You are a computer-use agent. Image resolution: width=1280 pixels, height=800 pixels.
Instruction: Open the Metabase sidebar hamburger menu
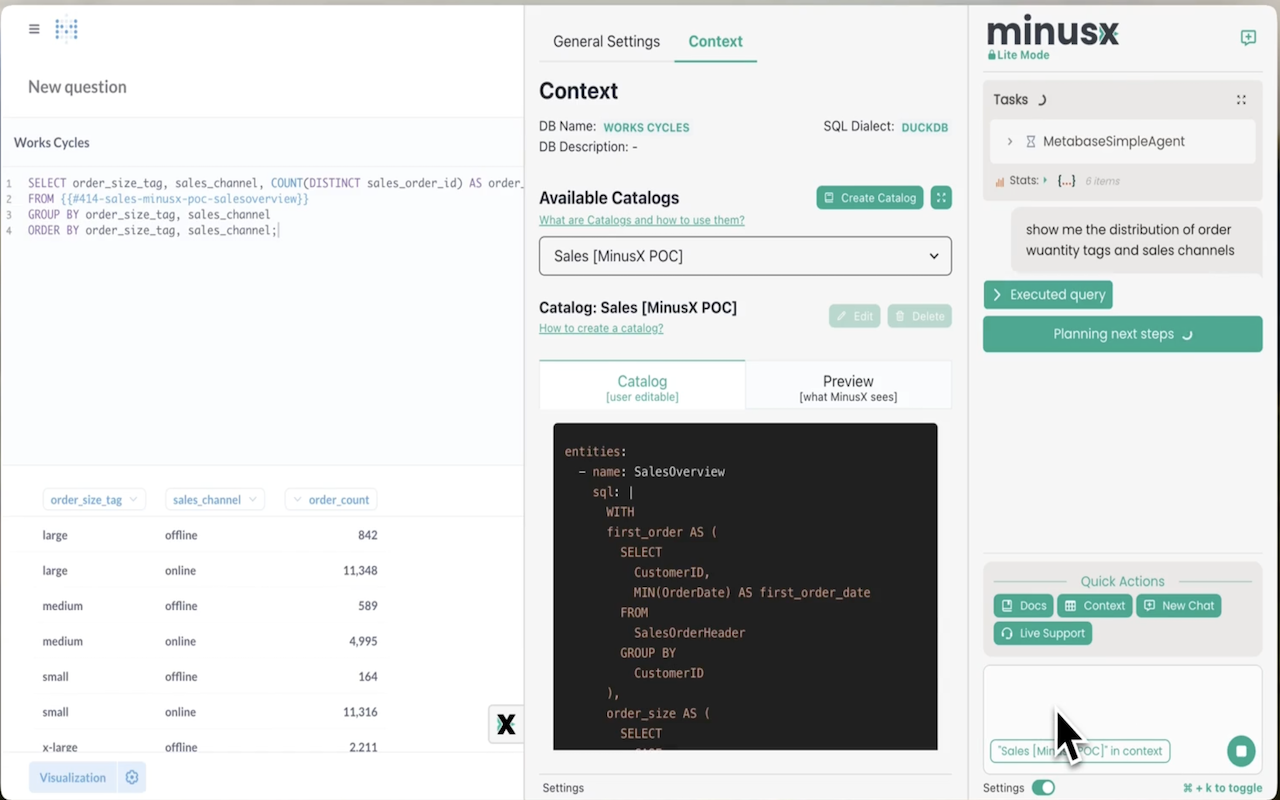tap(33, 29)
